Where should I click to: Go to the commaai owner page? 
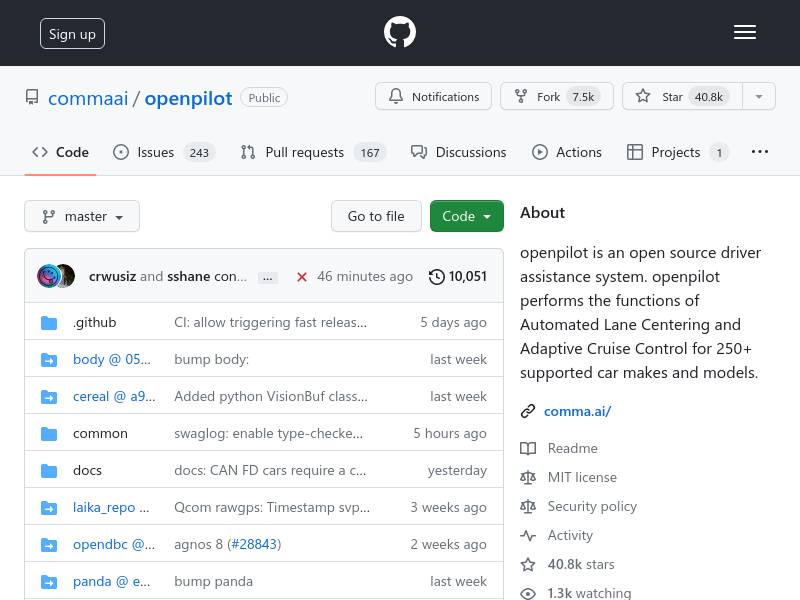pos(88,98)
